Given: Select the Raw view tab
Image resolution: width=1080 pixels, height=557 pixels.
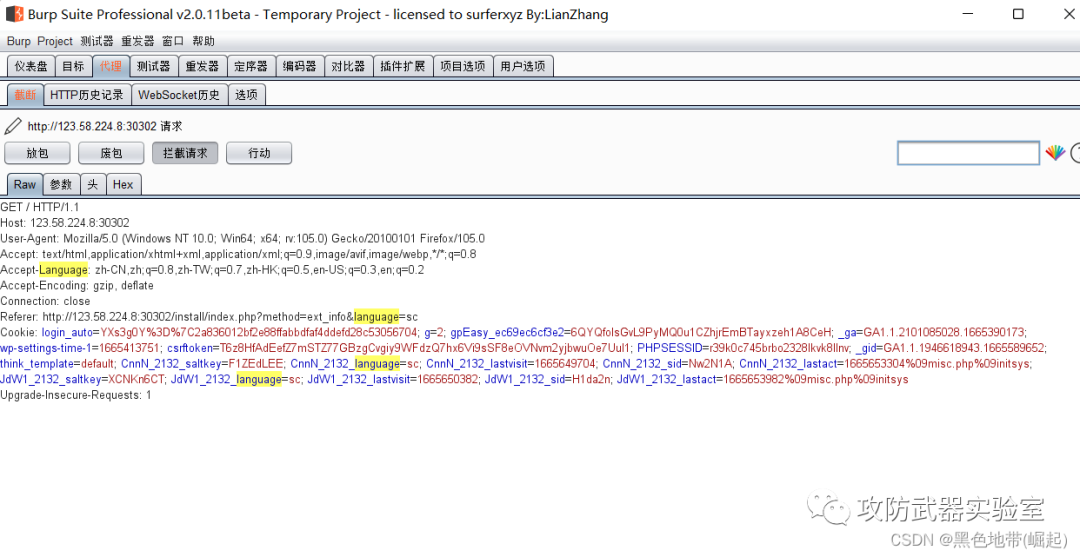Looking at the screenshot, I should tap(25, 185).
